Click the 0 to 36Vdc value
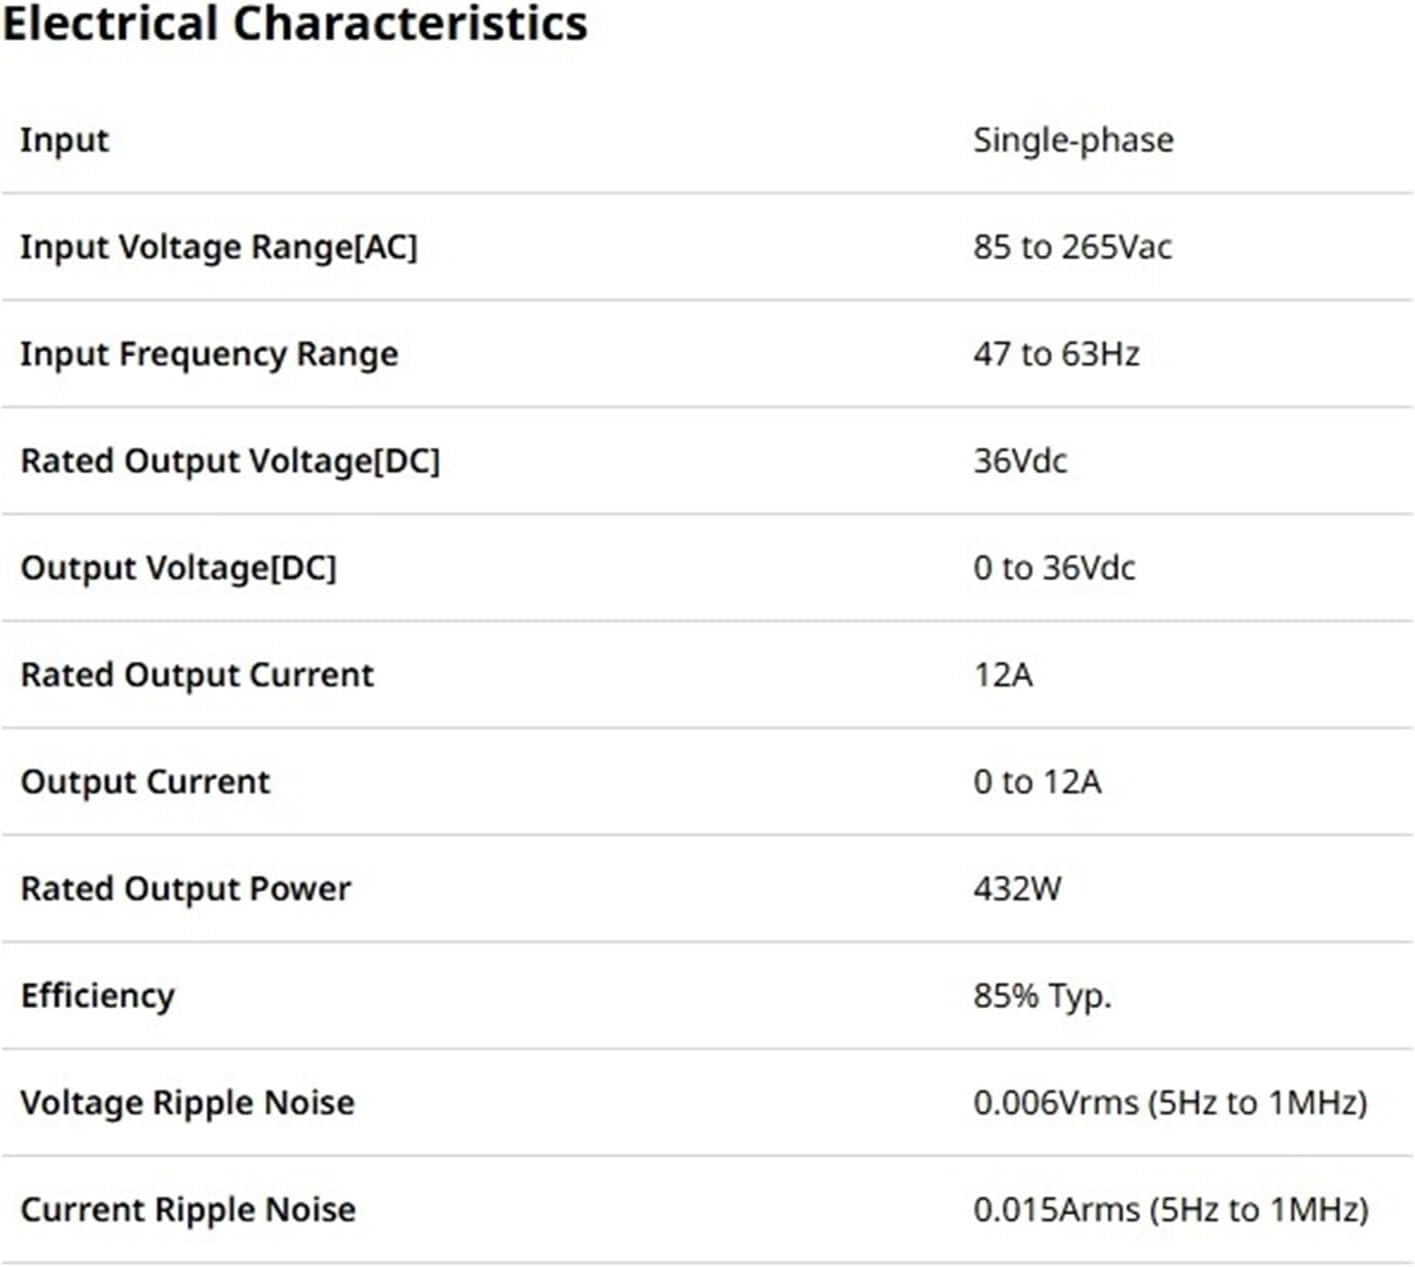This screenshot has height=1267, width=1415. coord(1054,568)
